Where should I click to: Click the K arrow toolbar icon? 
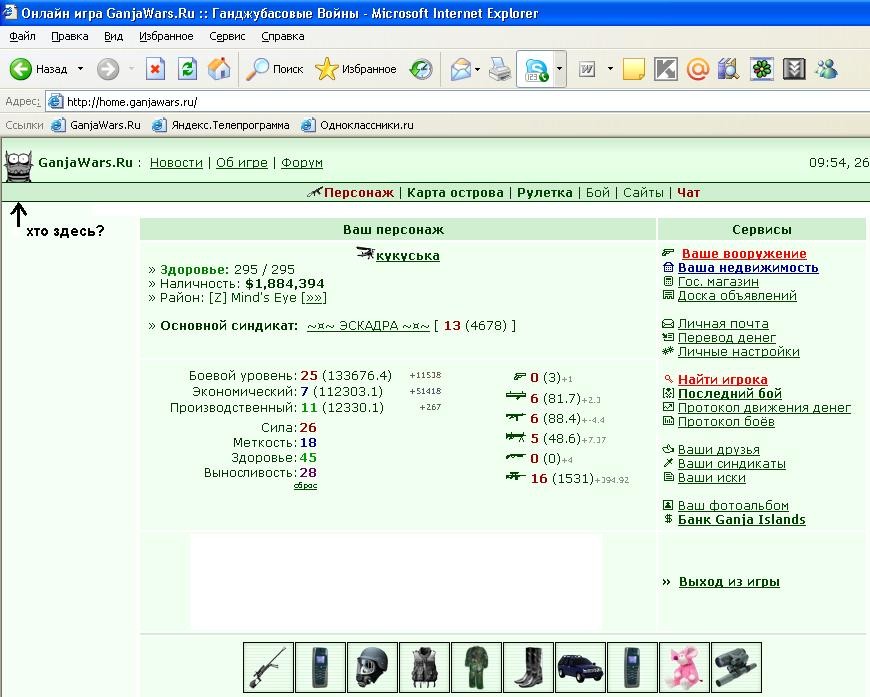(x=666, y=69)
